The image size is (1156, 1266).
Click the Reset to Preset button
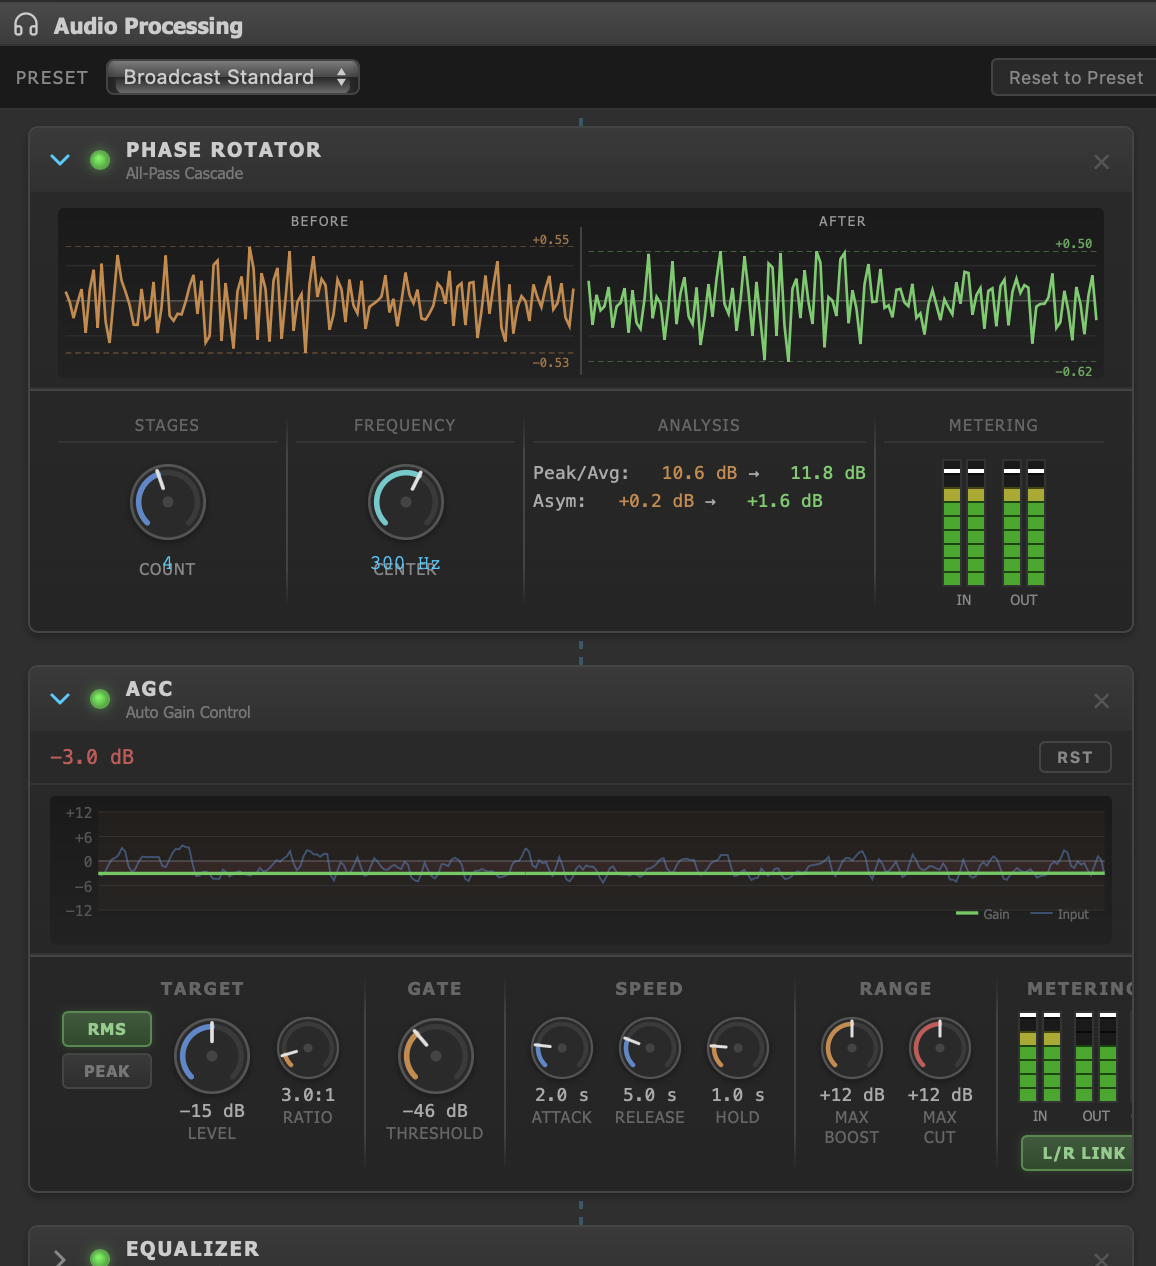point(1075,78)
